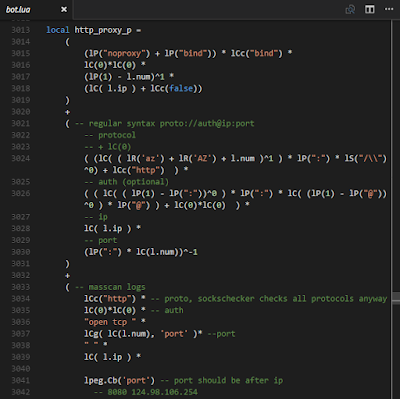The height and width of the screenshot is (399, 400).
Task: Split the editor with the split icon
Action: tap(370, 9)
